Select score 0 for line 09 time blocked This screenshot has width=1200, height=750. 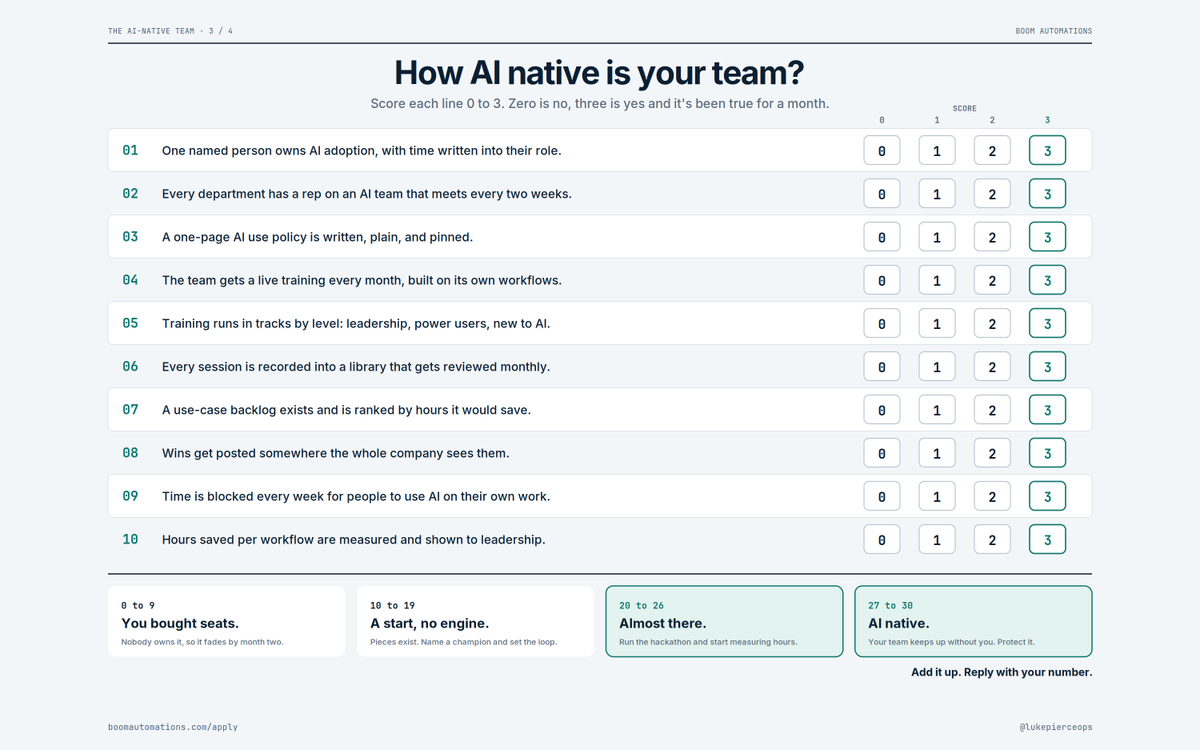point(881,497)
